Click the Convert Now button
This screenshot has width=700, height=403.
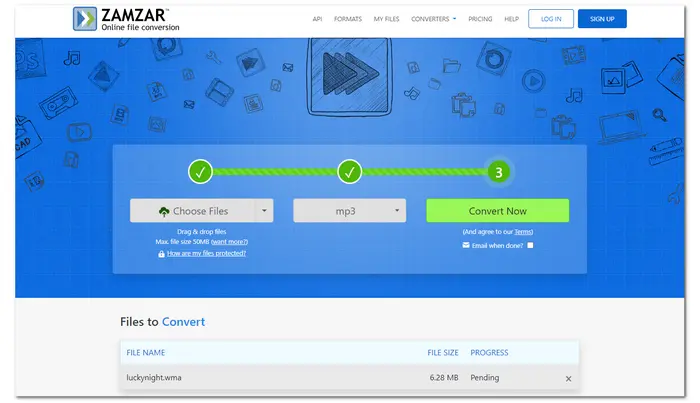[497, 211]
